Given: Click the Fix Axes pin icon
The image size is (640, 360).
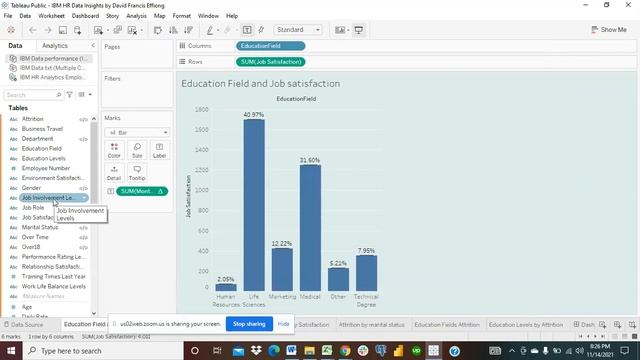Looking at the screenshot, I should tap(262, 30).
